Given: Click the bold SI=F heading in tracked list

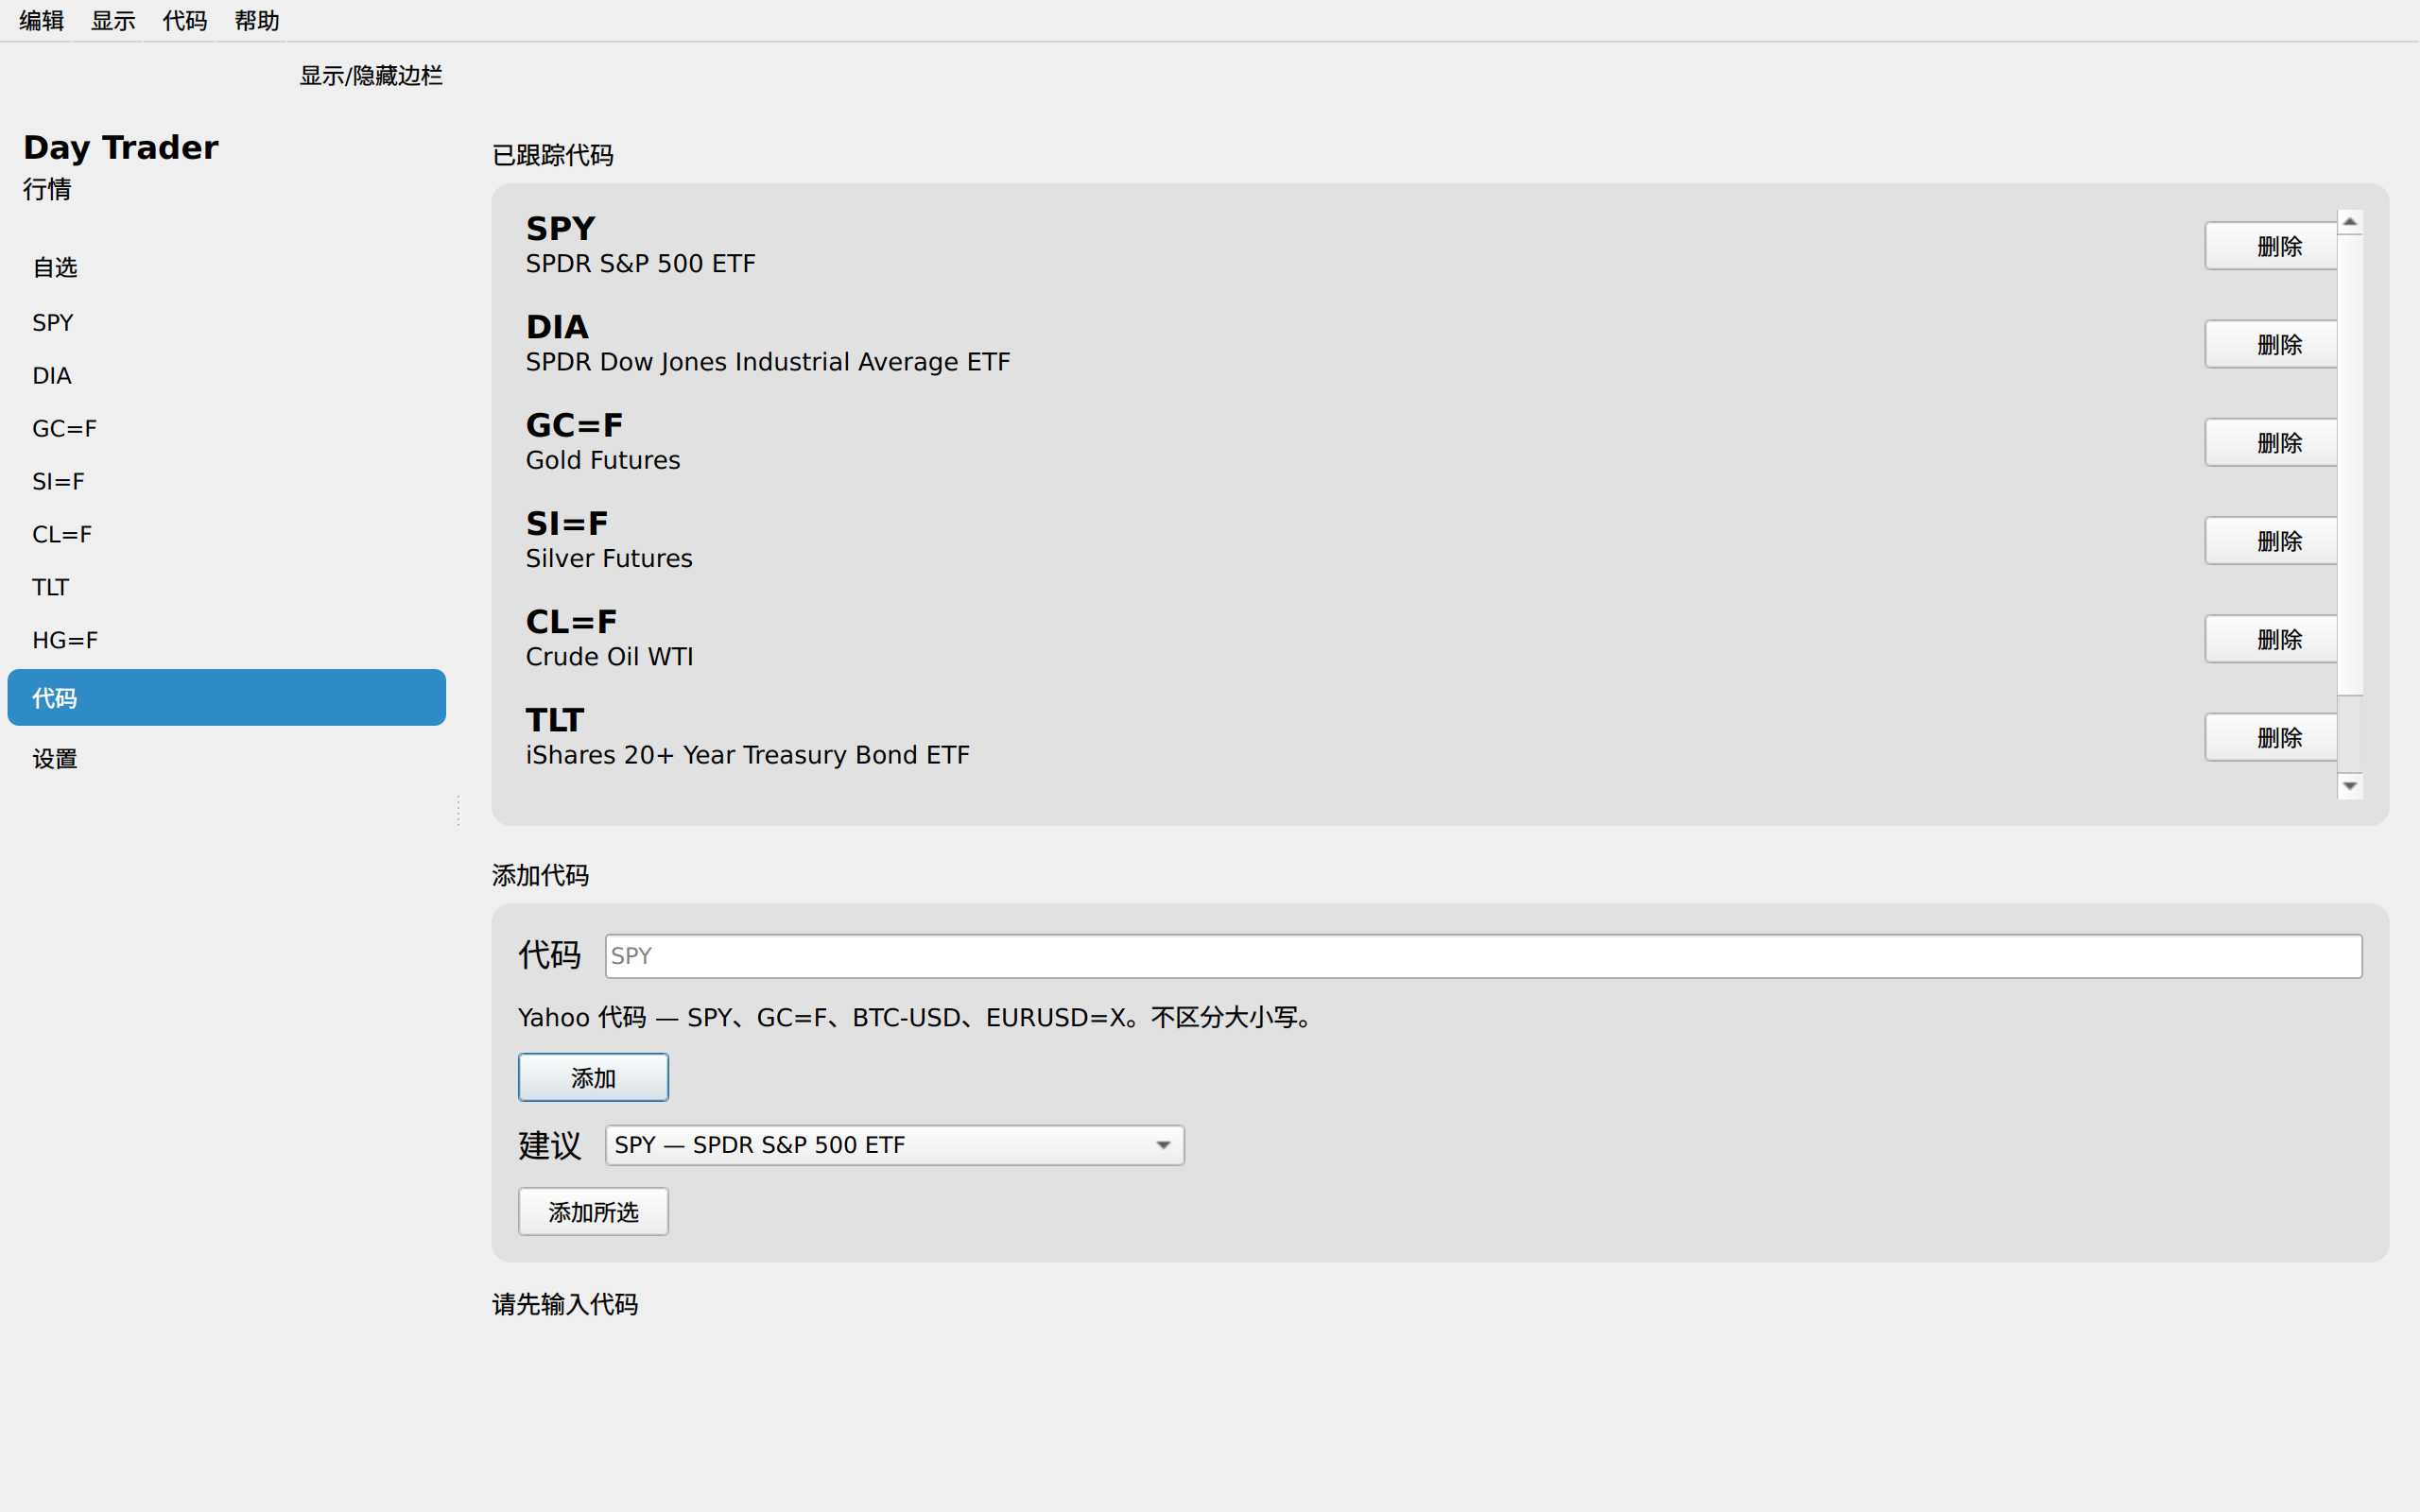Looking at the screenshot, I should pyautogui.click(x=567, y=523).
